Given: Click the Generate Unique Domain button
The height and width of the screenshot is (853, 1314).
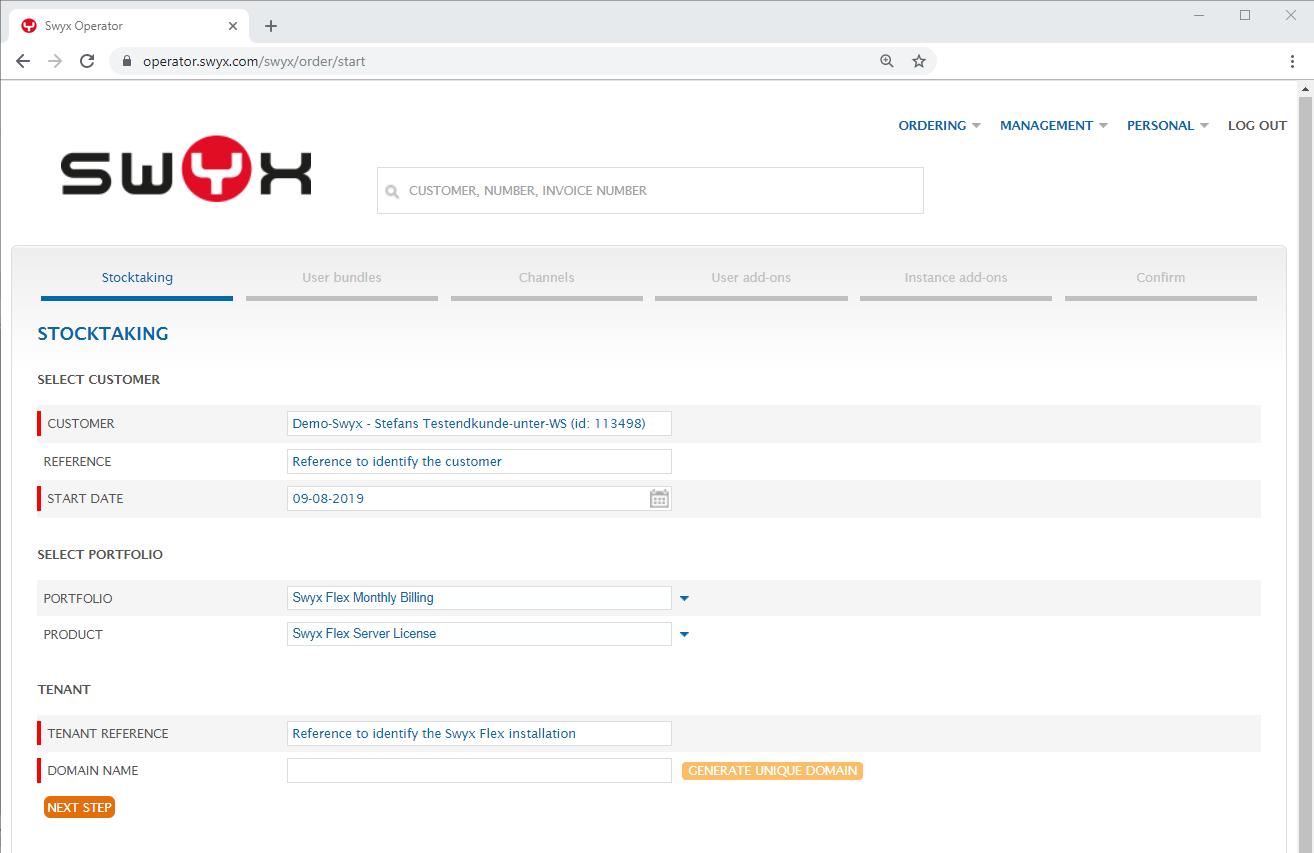Looking at the screenshot, I should coord(772,771).
